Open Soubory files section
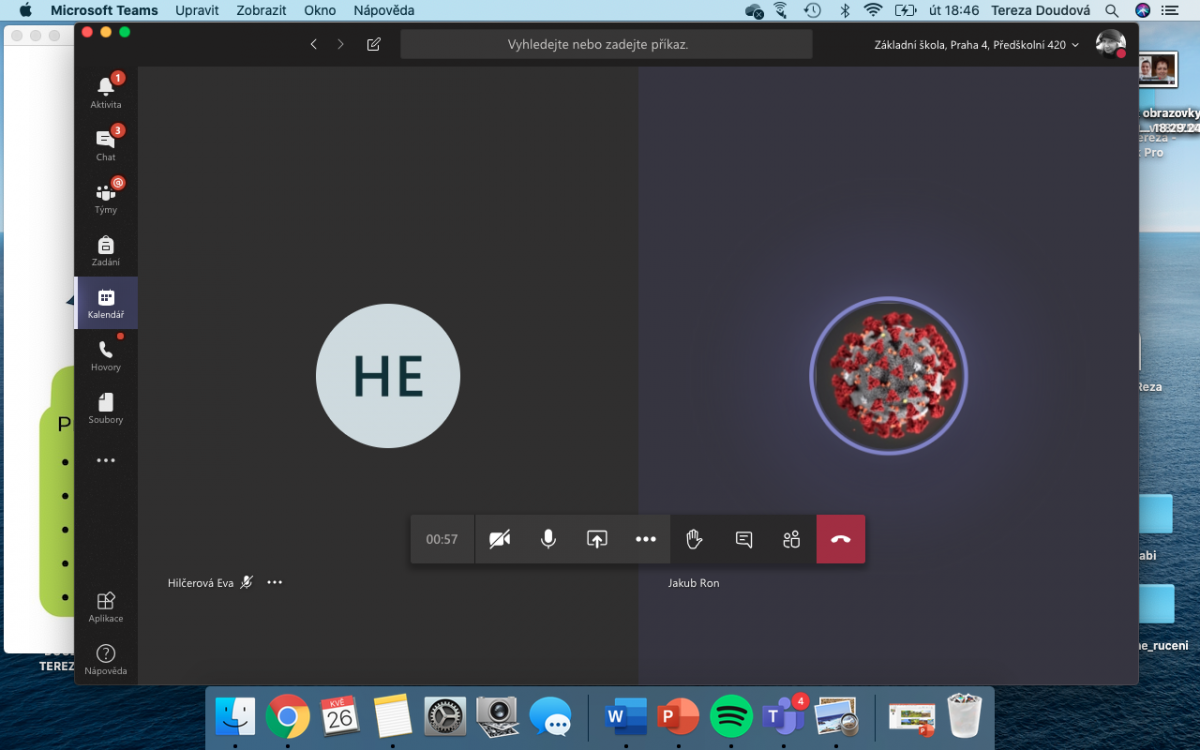Image resolution: width=1200 pixels, height=750 pixels. click(106, 407)
